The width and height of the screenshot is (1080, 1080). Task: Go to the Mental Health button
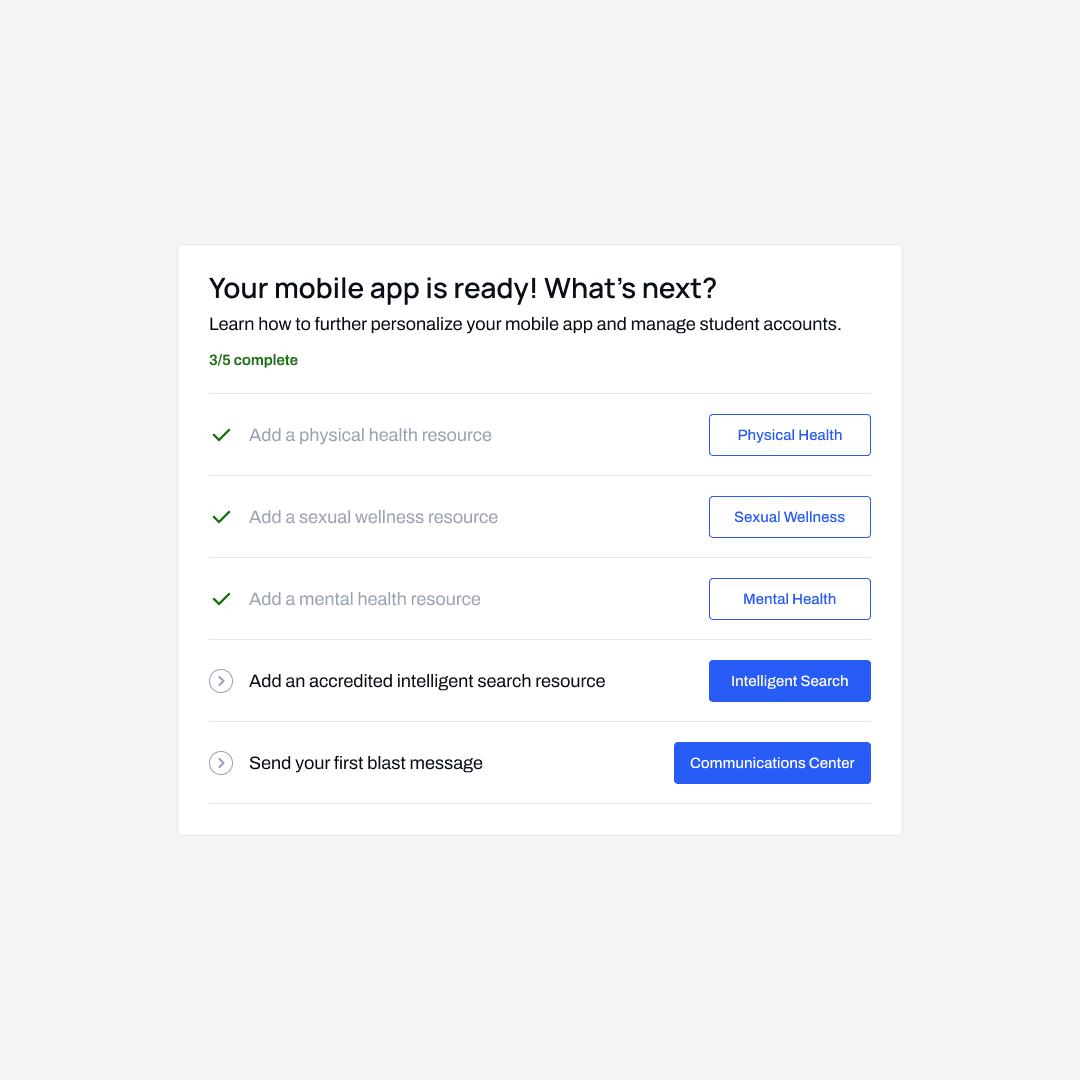click(x=789, y=599)
